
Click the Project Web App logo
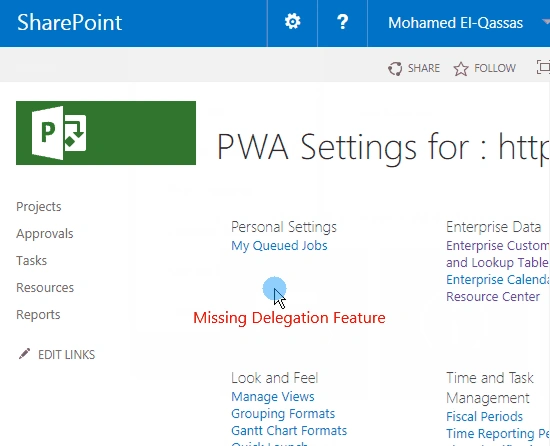click(x=106, y=133)
